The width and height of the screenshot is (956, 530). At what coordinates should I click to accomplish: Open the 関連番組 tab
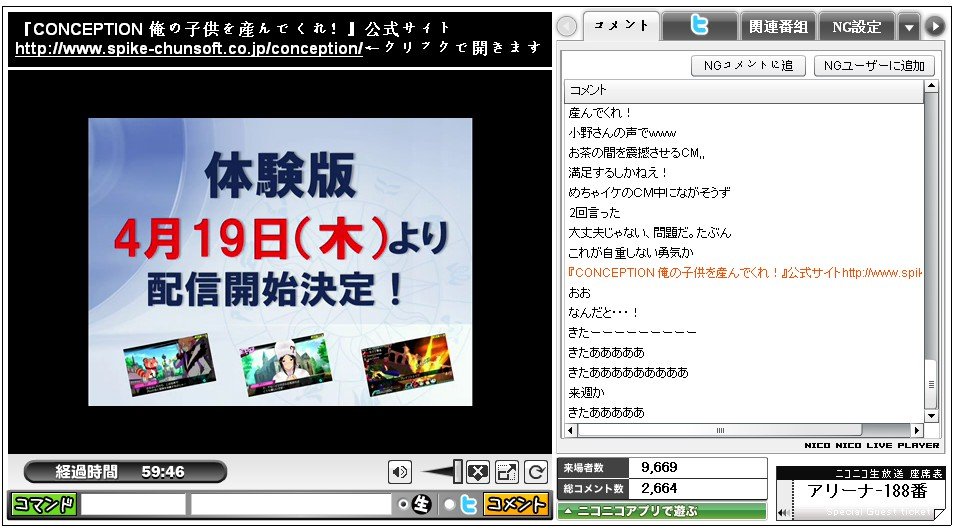pyautogui.click(x=778, y=26)
